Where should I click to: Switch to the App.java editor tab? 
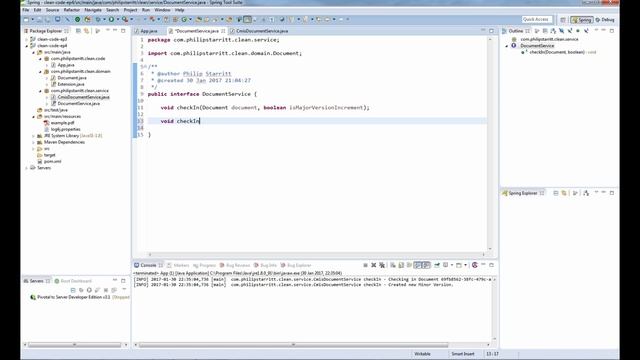click(149, 31)
